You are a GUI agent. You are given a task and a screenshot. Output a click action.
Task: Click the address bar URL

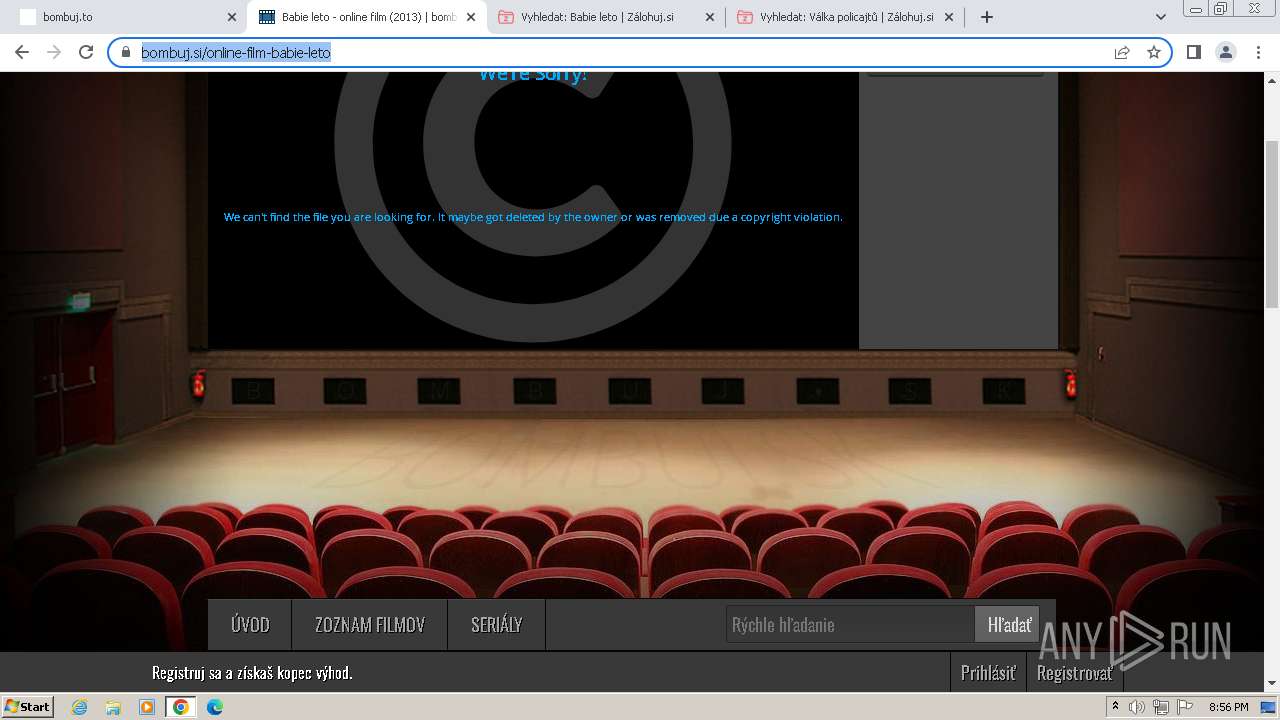[x=236, y=52]
